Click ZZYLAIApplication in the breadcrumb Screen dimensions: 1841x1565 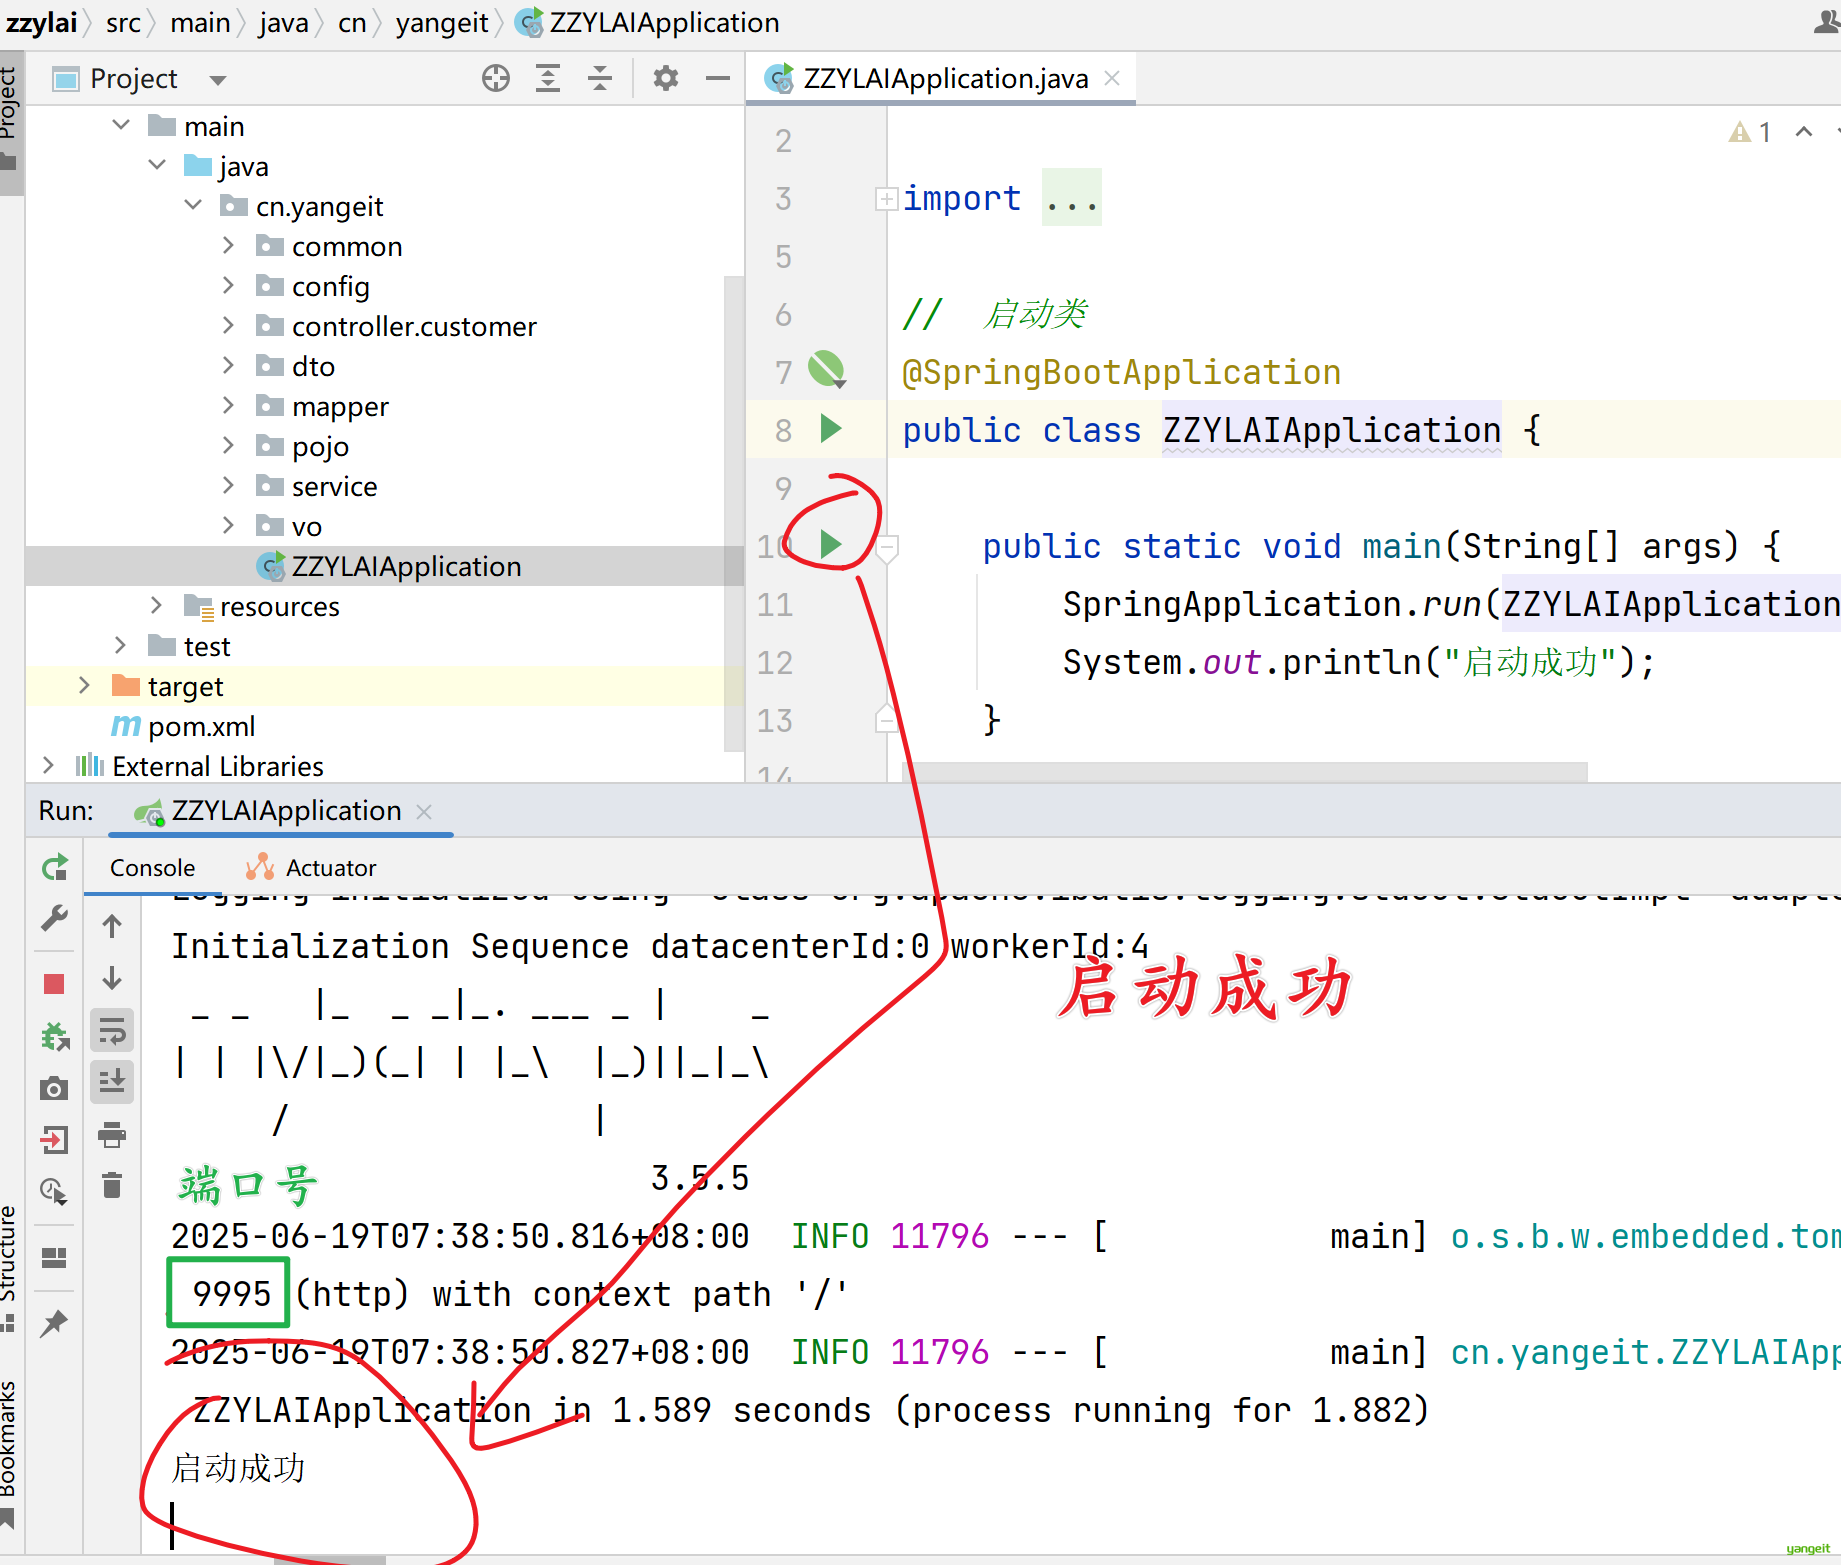pyautogui.click(x=647, y=23)
